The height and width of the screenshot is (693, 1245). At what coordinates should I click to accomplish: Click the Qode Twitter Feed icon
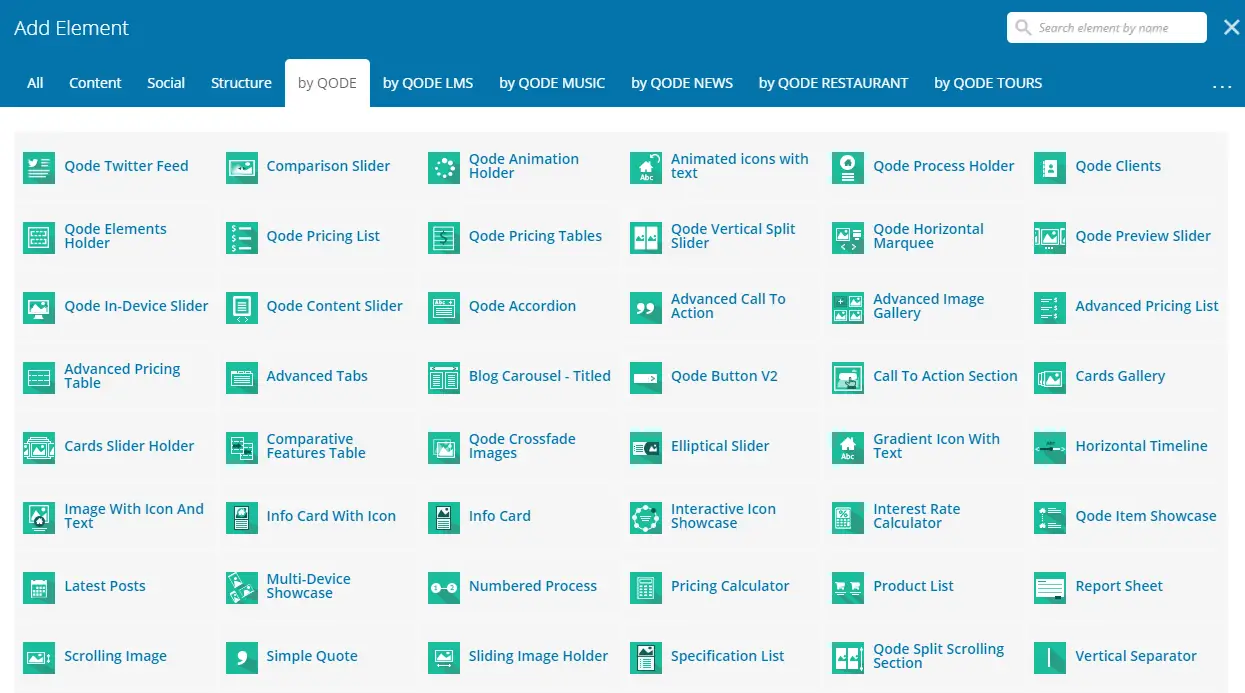click(x=39, y=167)
